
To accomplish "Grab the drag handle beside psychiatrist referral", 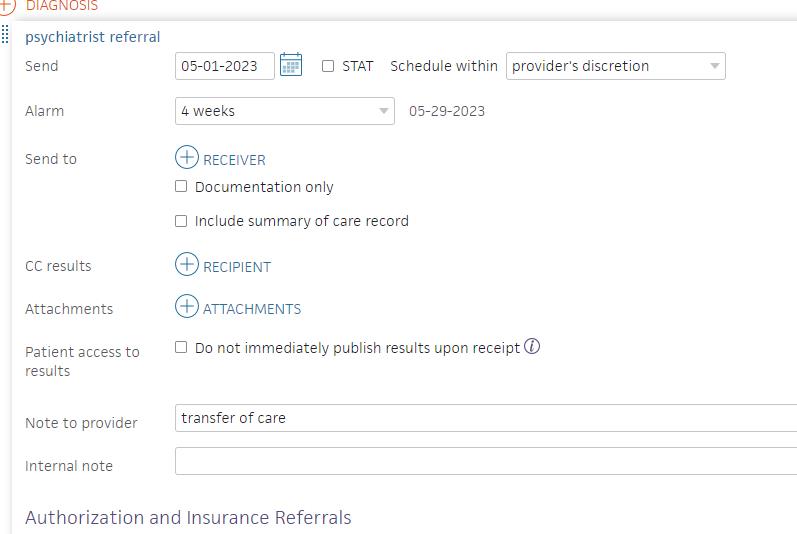I will coord(5,35).
